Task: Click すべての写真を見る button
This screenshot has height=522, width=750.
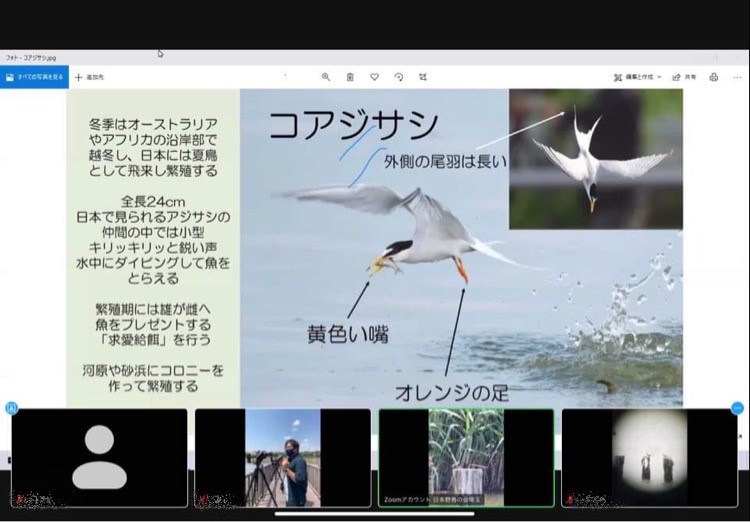Action: 35,77
